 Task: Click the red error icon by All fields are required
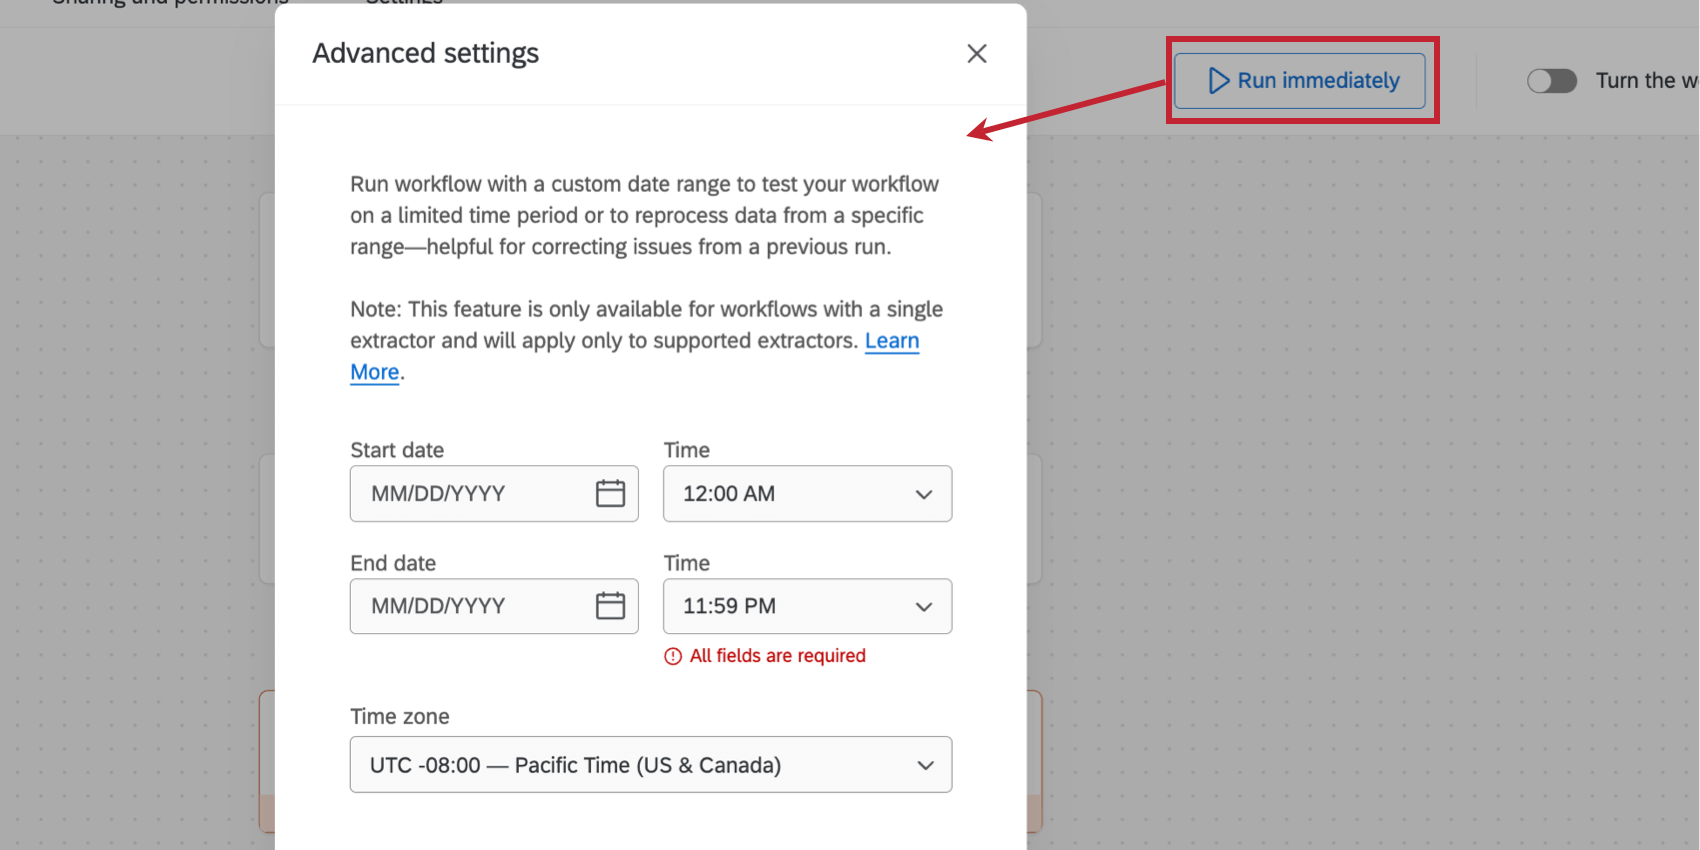673,657
